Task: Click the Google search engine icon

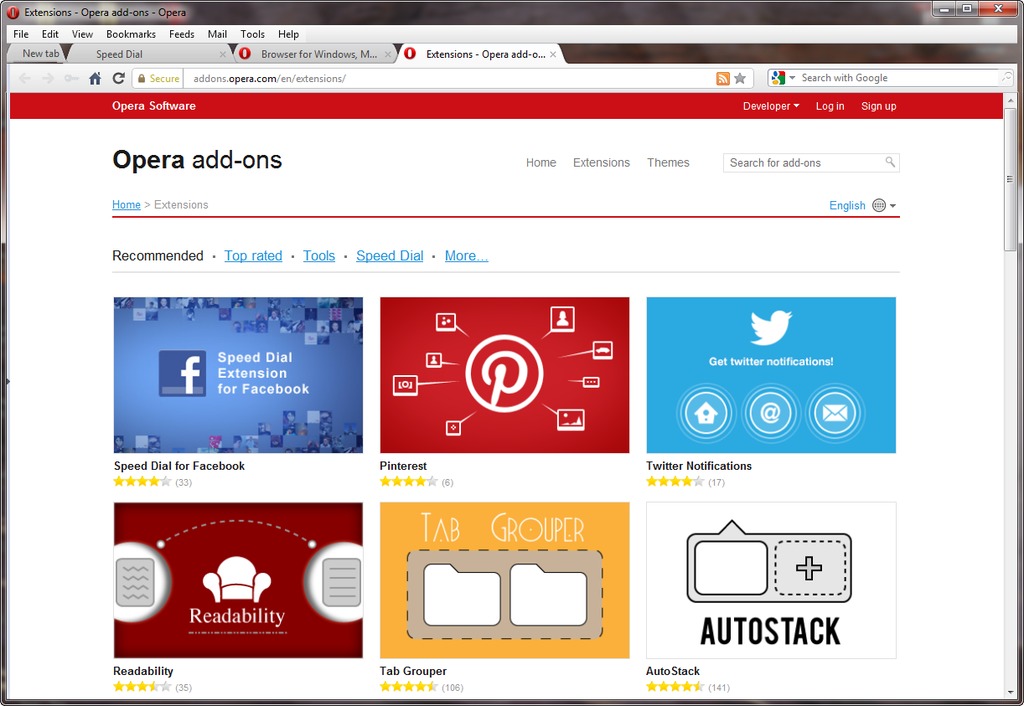Action: (778, 78)
